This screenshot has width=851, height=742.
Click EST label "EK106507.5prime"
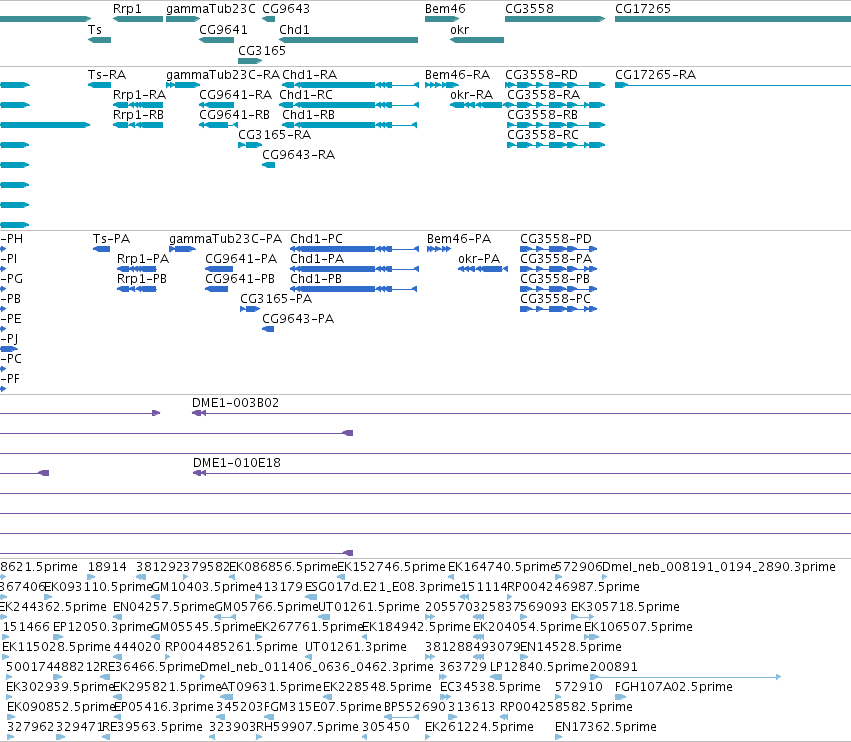click(638, 627)
